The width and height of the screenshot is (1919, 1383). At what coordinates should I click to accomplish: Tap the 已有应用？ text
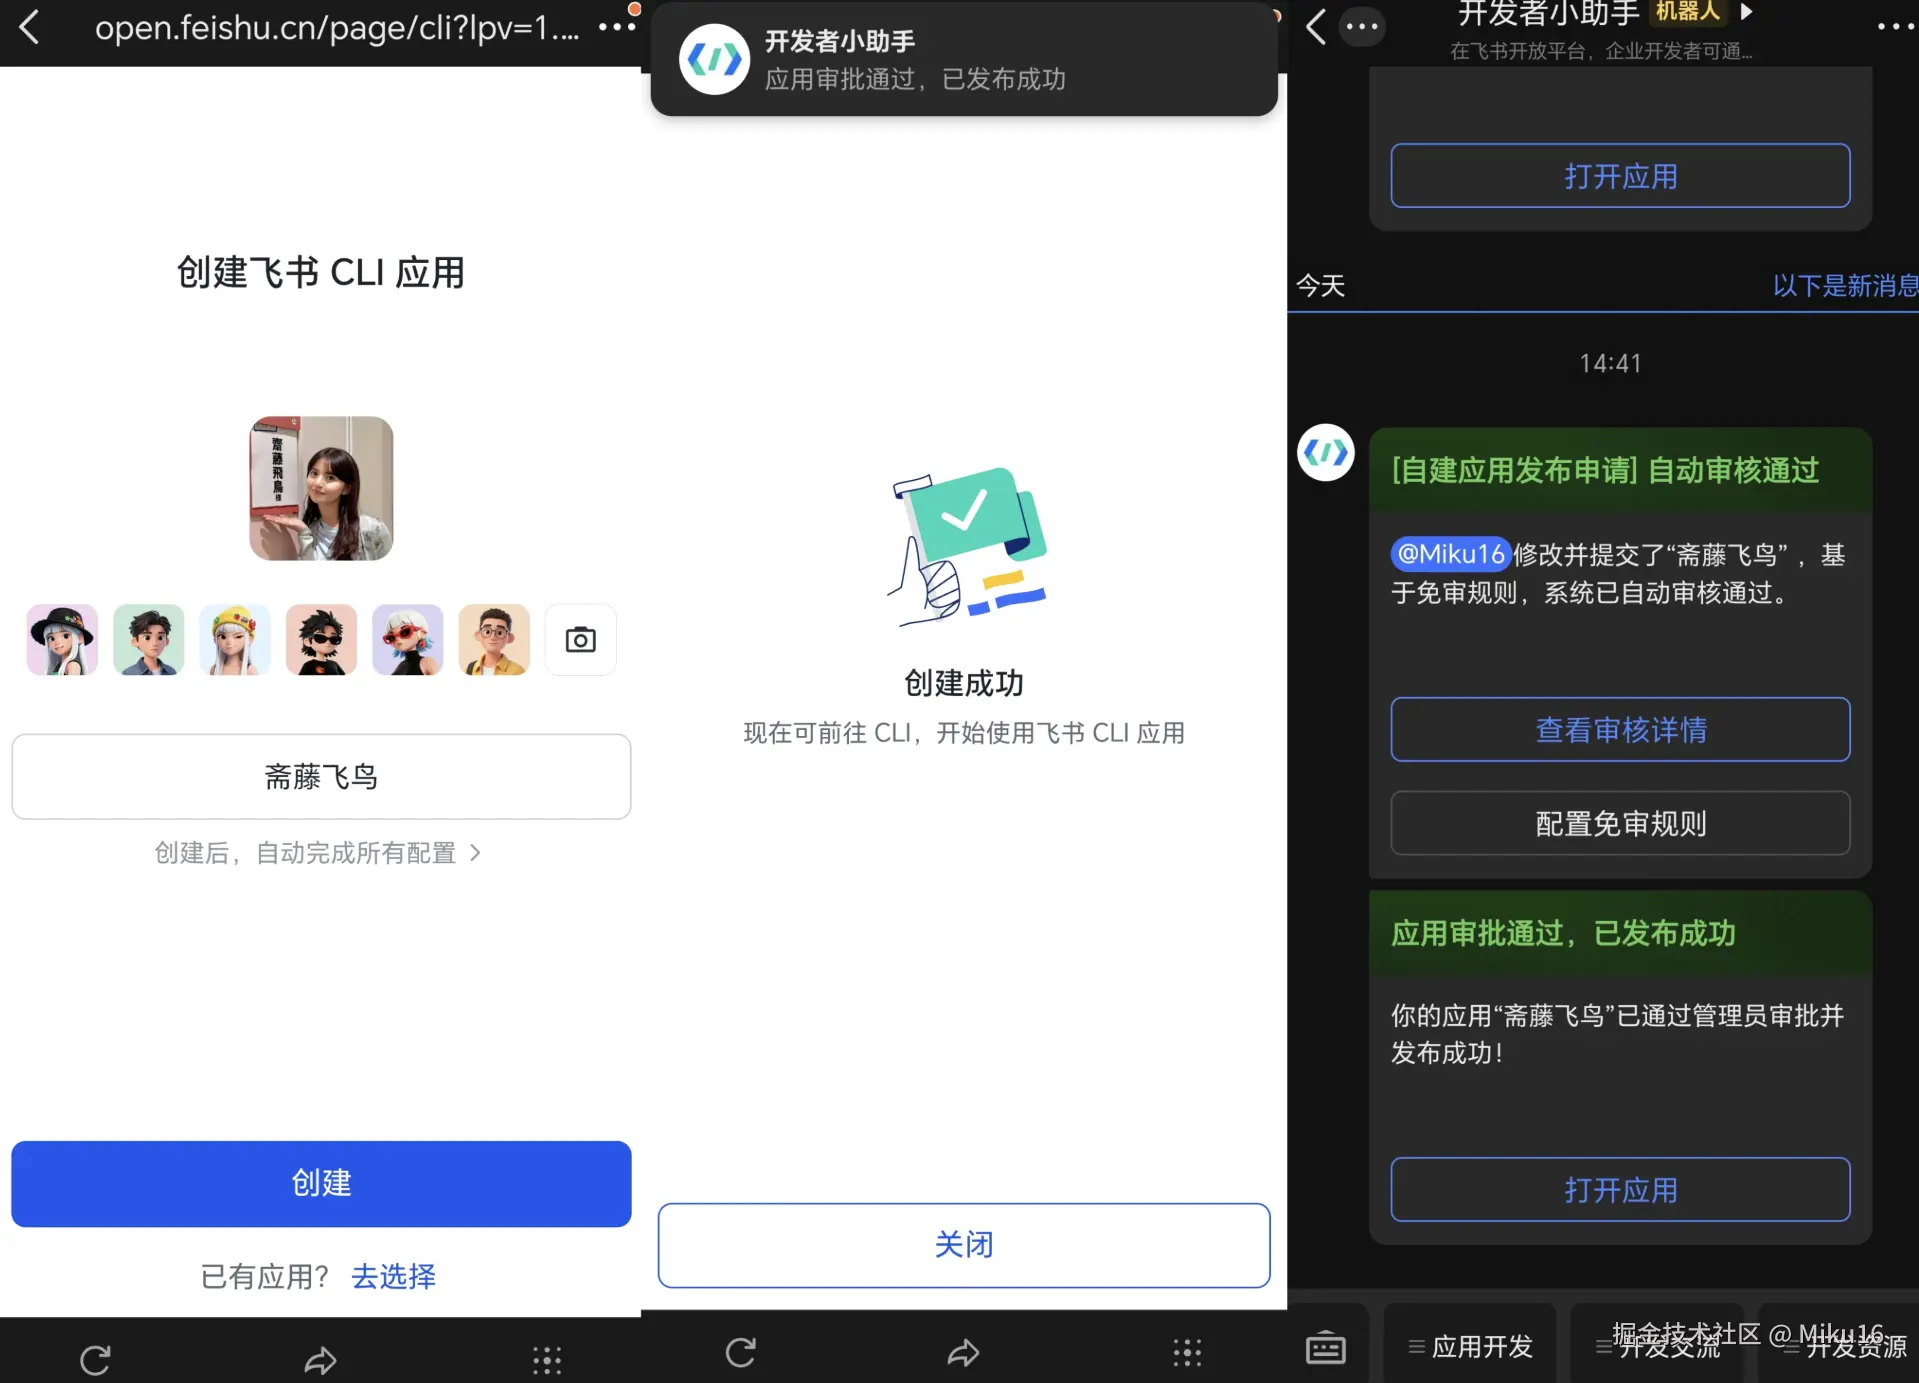265,1277
